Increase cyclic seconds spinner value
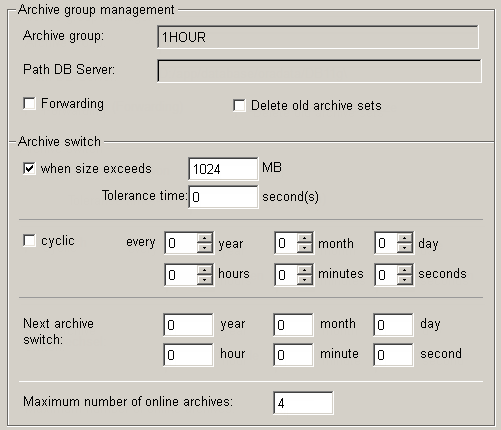Image resolution: width=501 pixels, height=430 pixels. click(x=404, y=270)
